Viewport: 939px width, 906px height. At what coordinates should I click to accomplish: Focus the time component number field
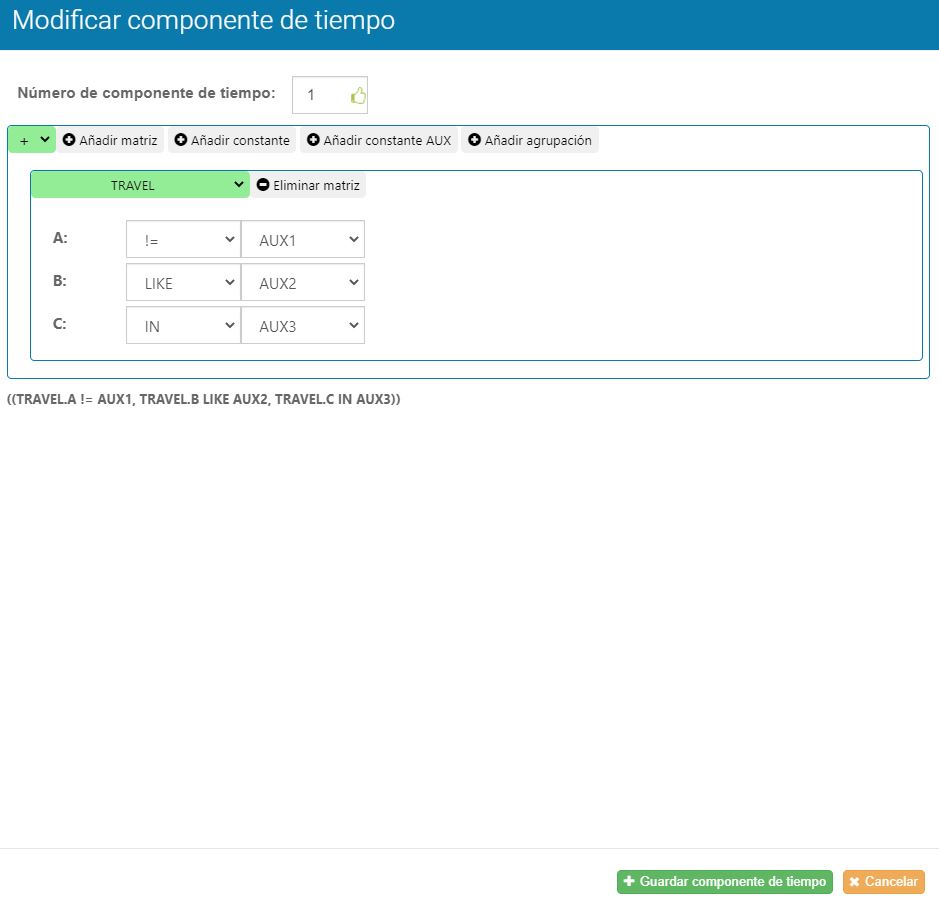pos(320,96)
